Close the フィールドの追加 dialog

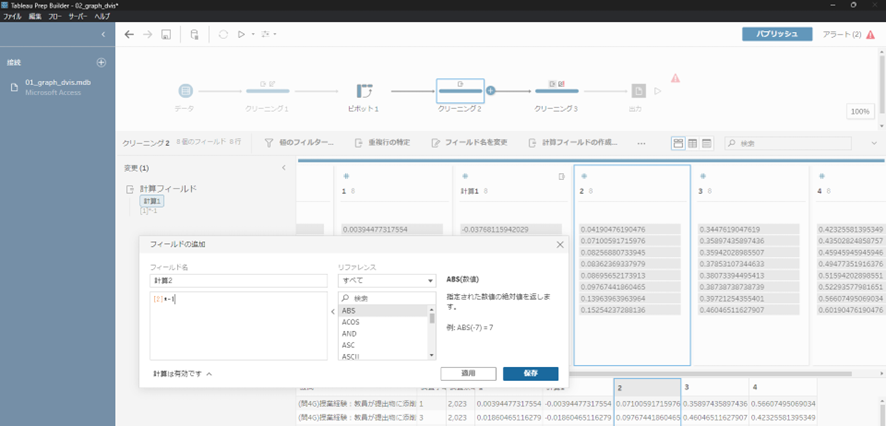pos(560,245)
